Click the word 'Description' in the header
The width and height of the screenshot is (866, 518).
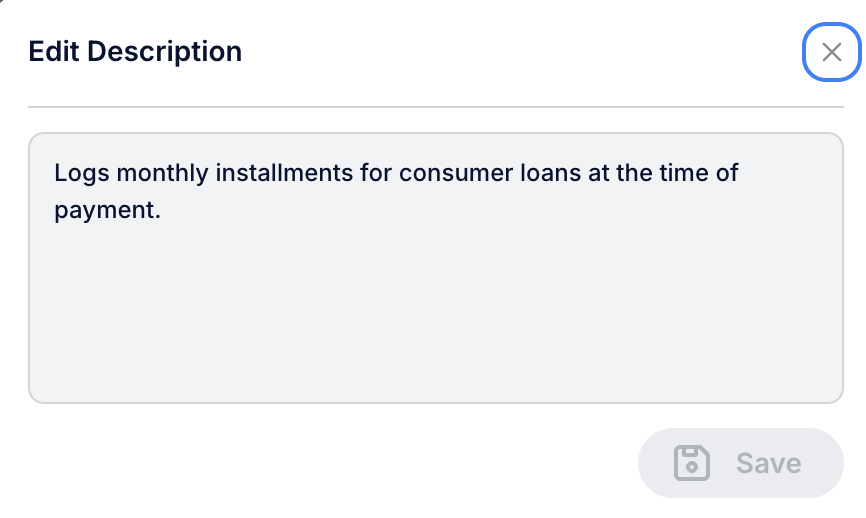pos(165,51)
